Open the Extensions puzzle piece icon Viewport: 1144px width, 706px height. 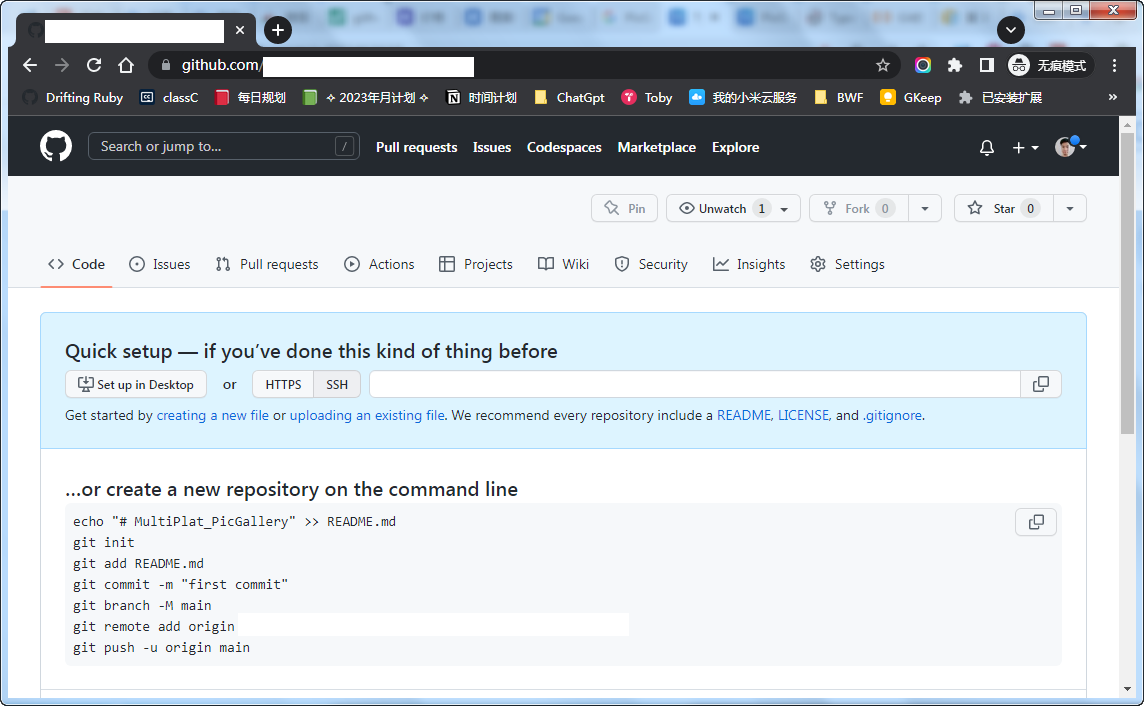point(954,66)
